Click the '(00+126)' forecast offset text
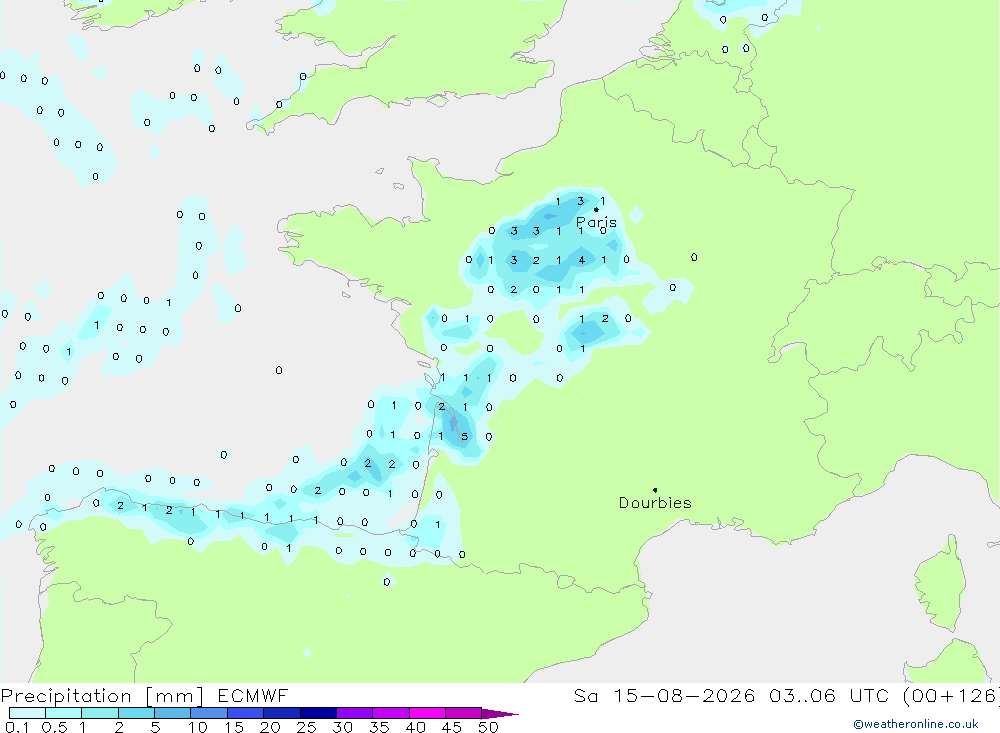This screenshot has width=1000, height=733. (x=951, y=696)
